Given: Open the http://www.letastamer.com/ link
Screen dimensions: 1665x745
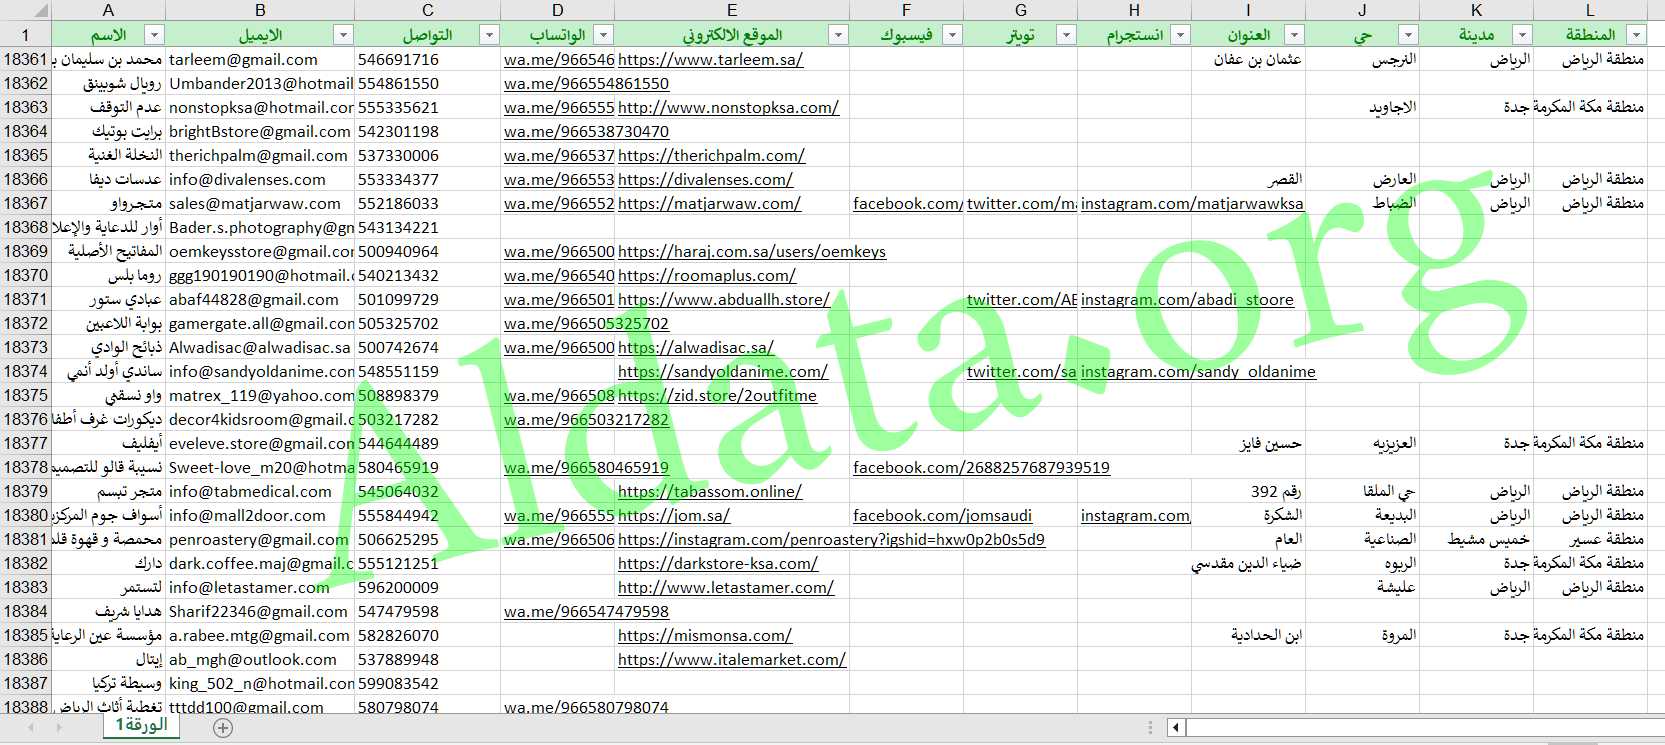Looking at the screenshot, I should click(x=726, y=588).
